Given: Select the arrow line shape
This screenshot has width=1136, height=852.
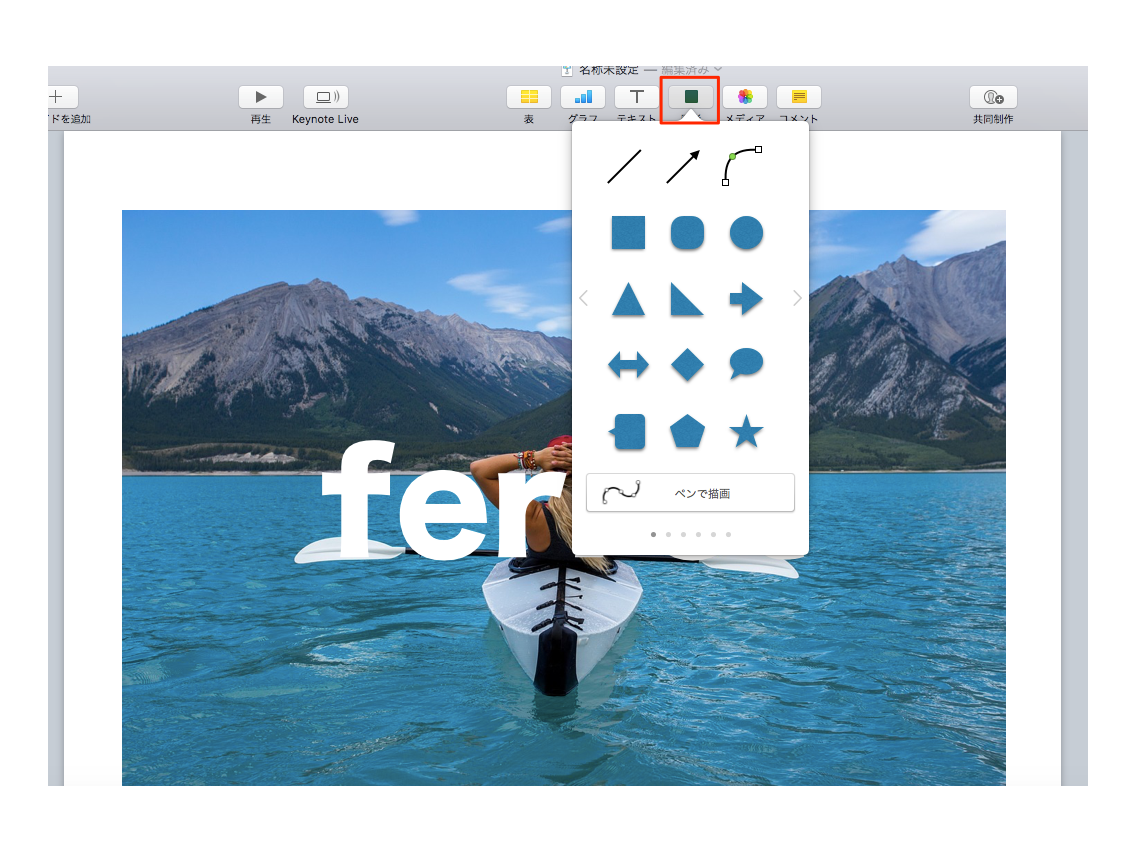Looking at the screenshot, I should coord(683,167).
